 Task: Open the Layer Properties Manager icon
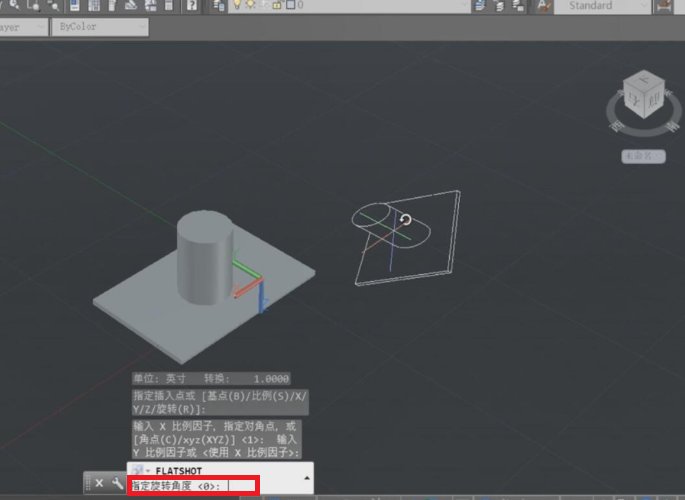(219, 6)
